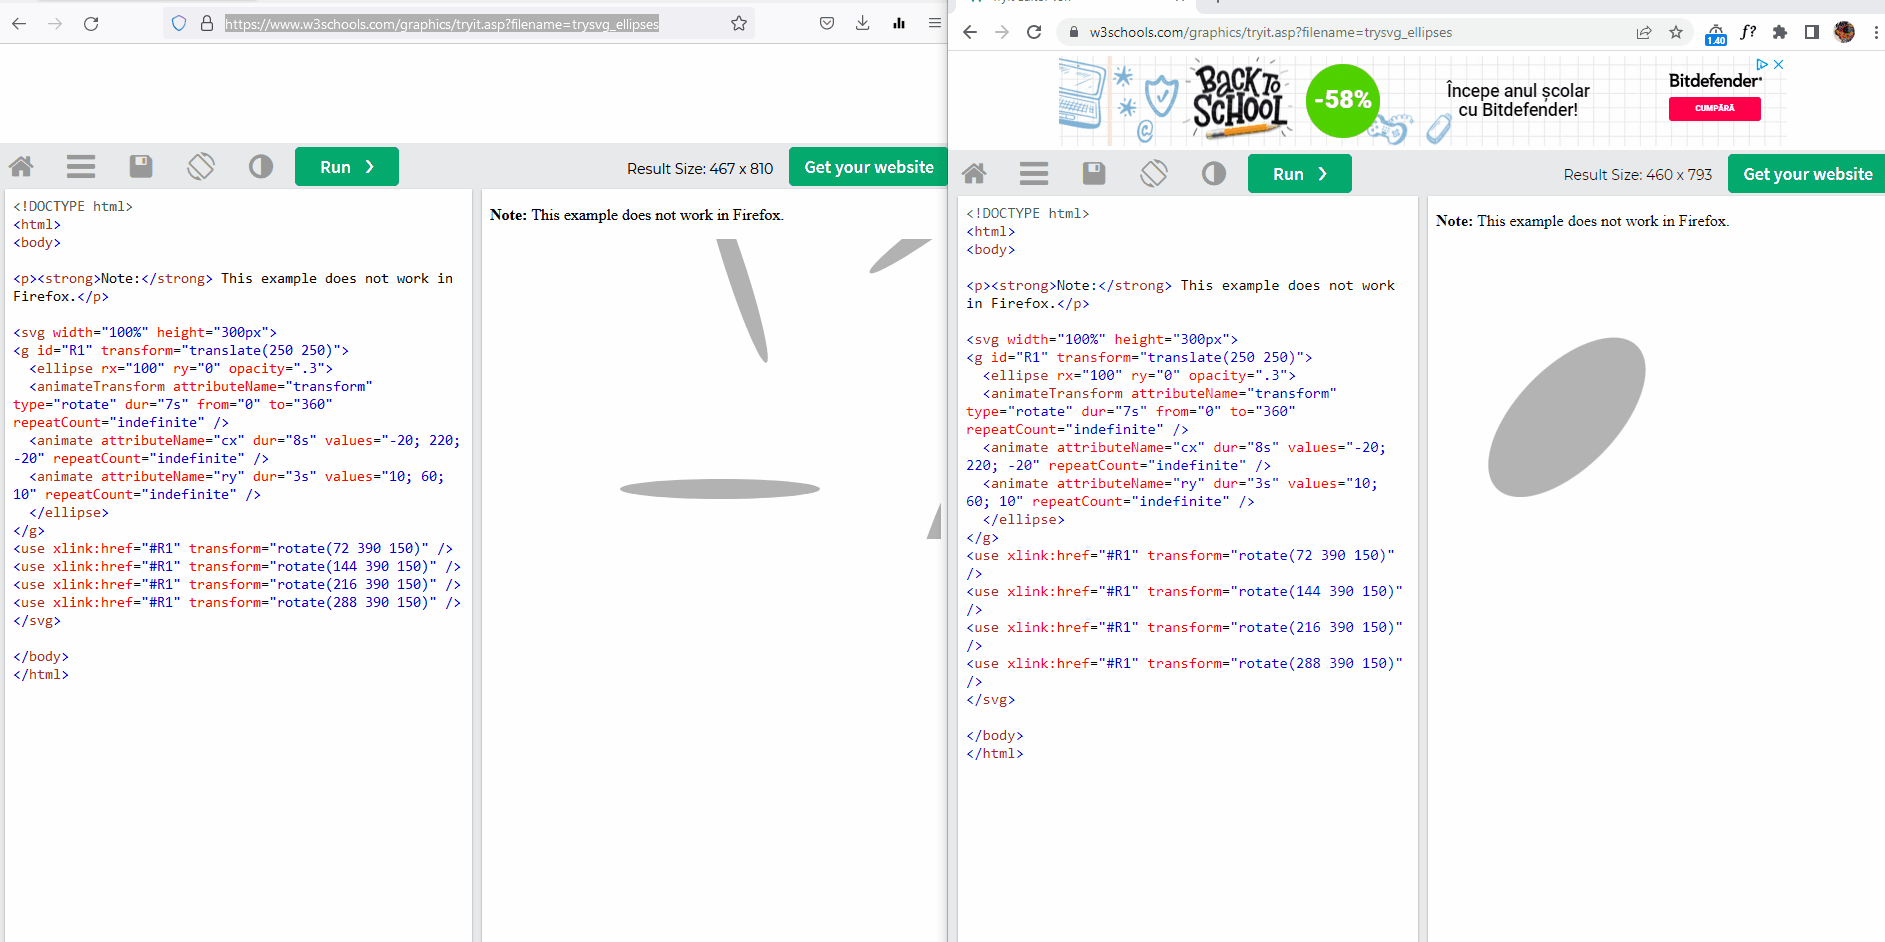Toggle the AdBlock 1.40 extension badge

1716,32
